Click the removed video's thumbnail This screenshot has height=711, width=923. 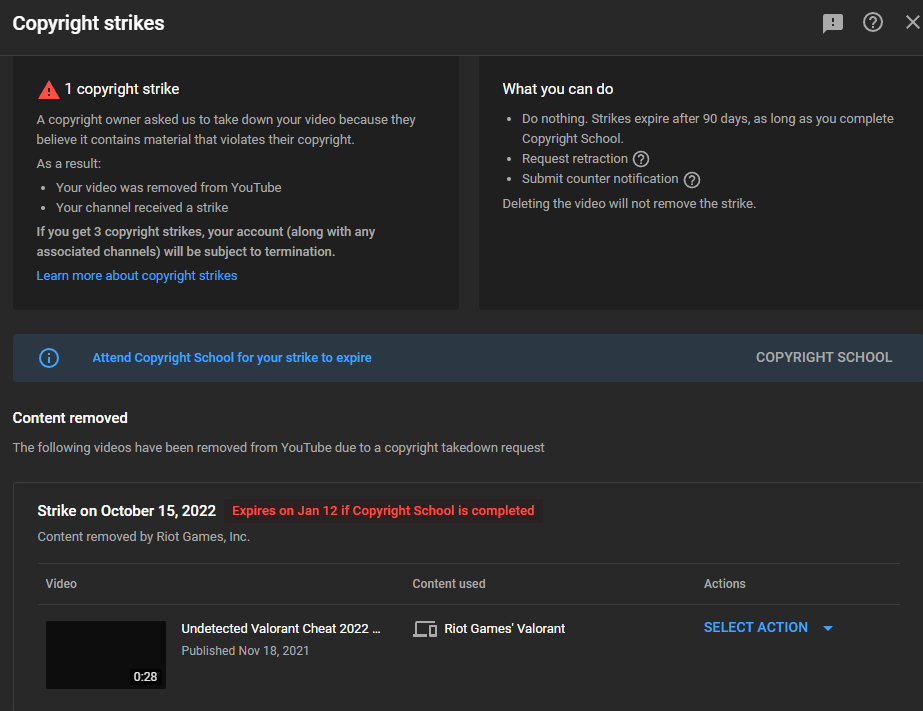pyautogui.click(x=105, y=654)
